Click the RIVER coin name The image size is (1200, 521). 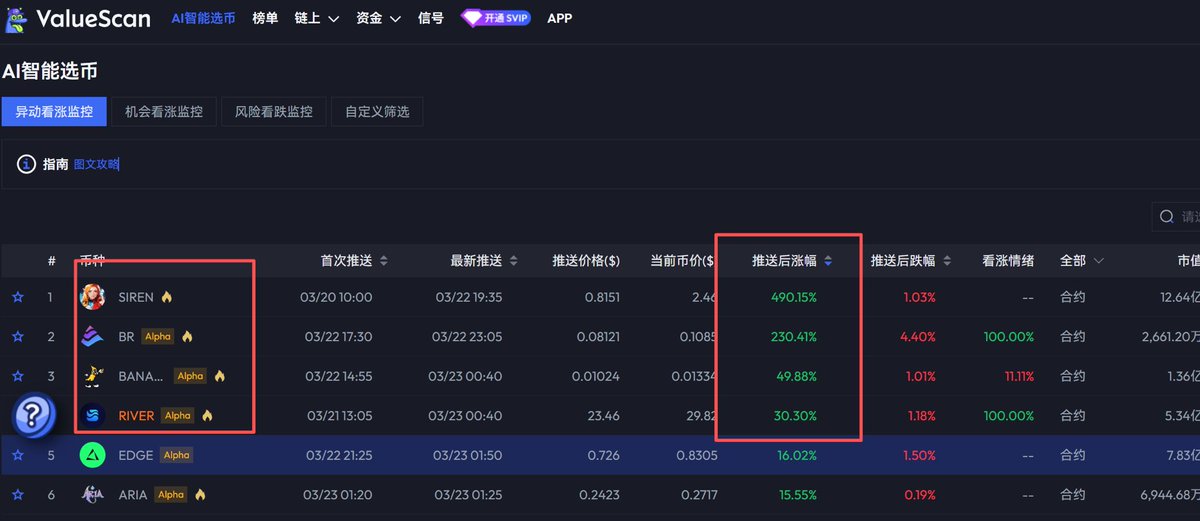(x=136, y=415)
